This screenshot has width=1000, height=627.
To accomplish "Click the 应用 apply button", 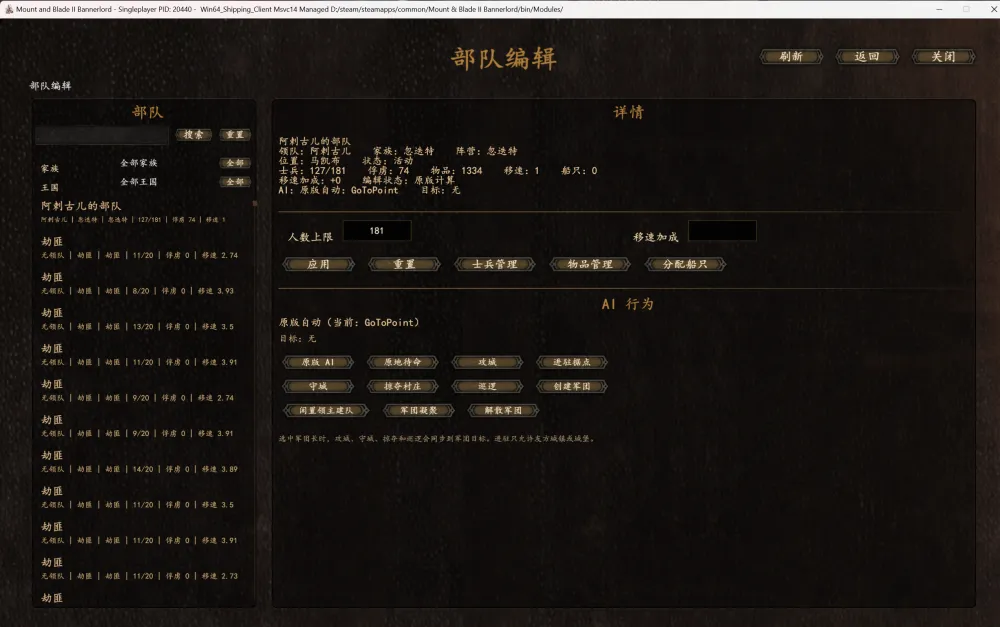I will (318, 264).
